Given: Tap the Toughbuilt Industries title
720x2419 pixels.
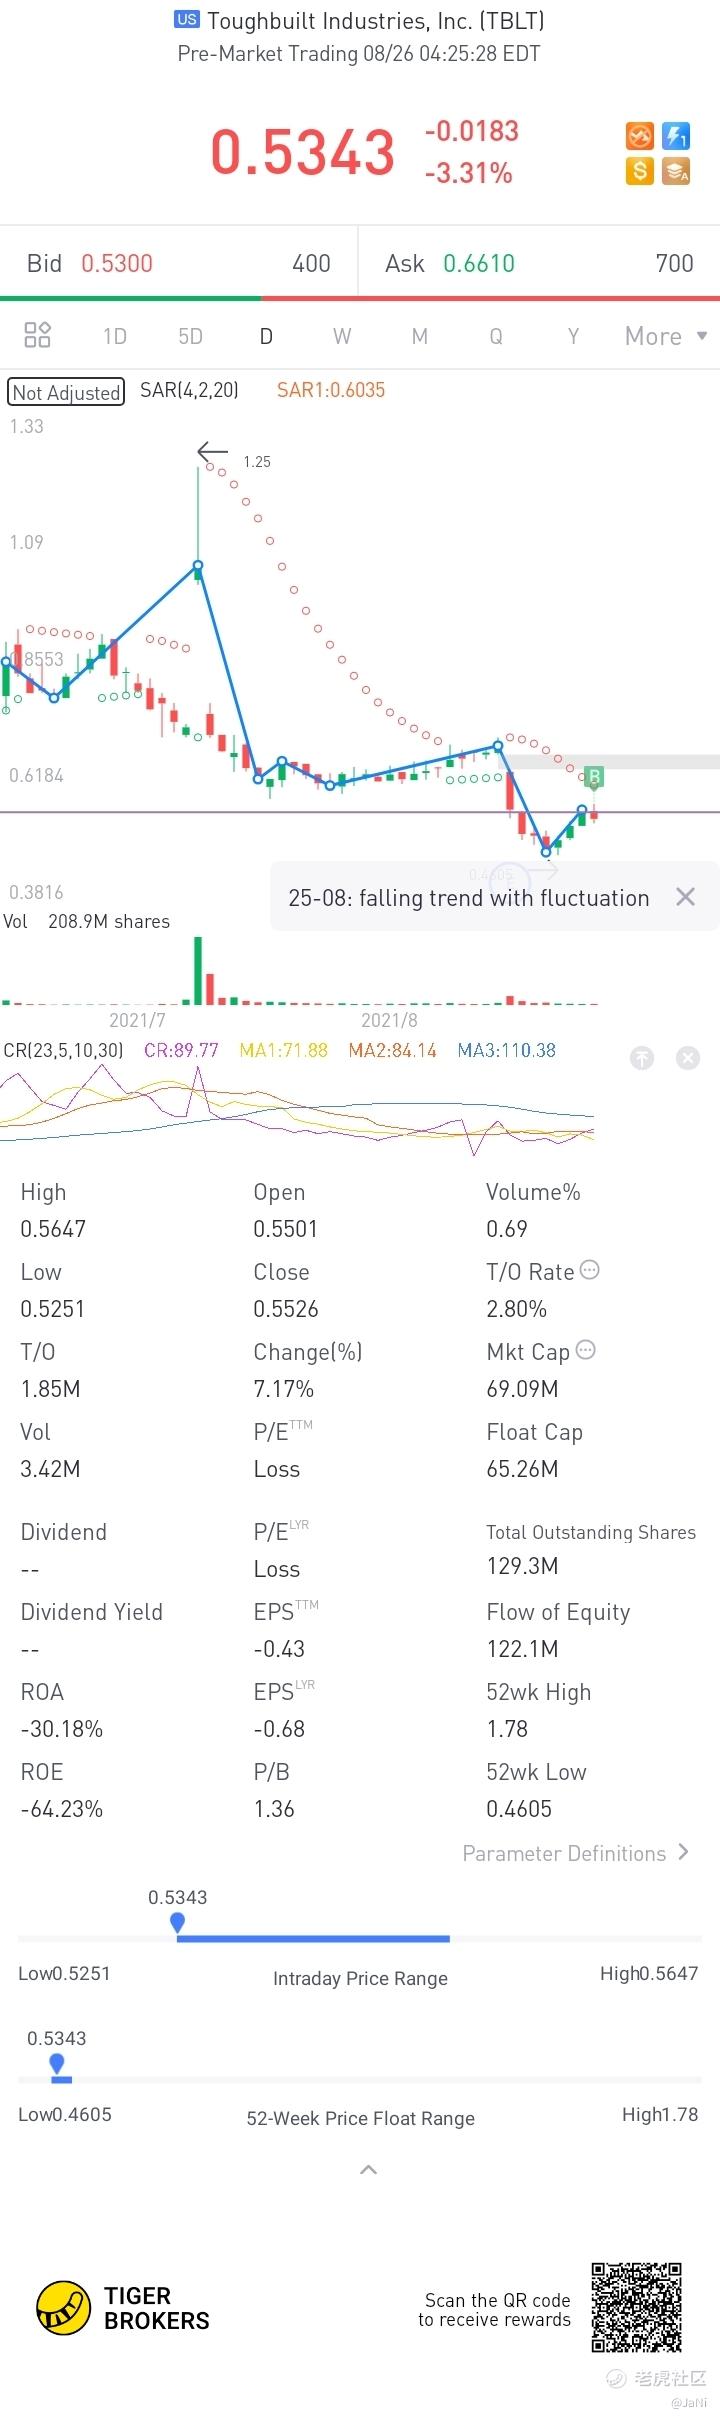Looking at the screenshot, I should [376, 20].
